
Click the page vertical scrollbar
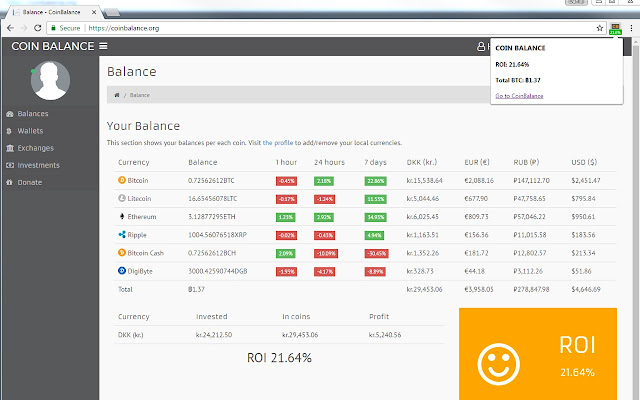tap(635, 219)
